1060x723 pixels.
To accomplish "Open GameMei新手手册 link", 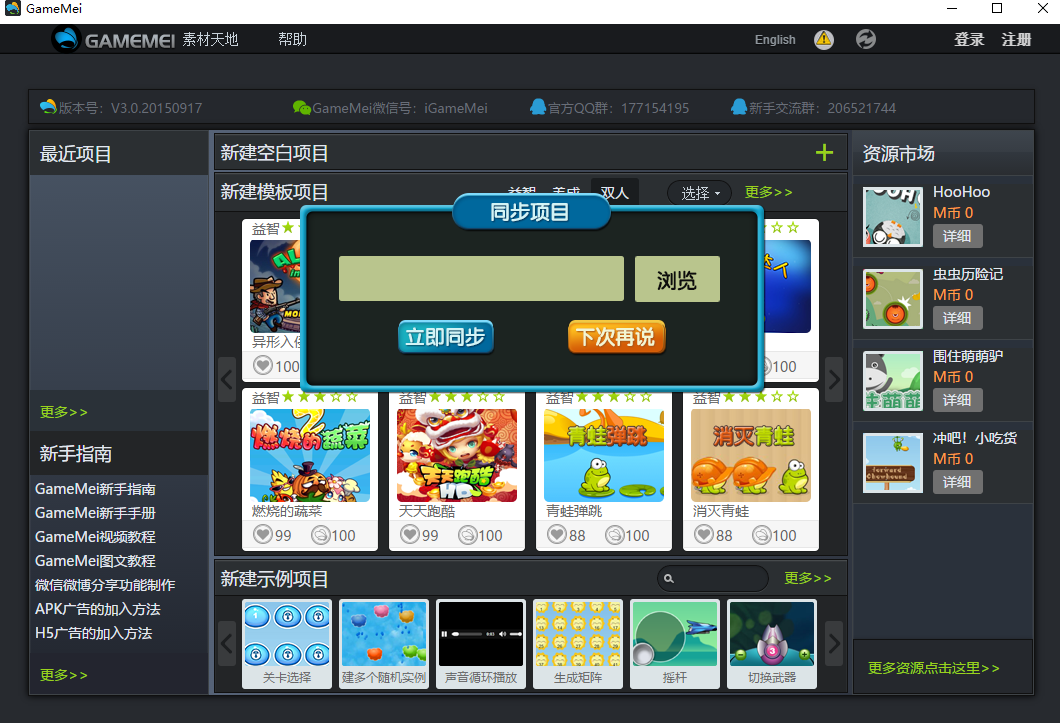I will (95, 513).
